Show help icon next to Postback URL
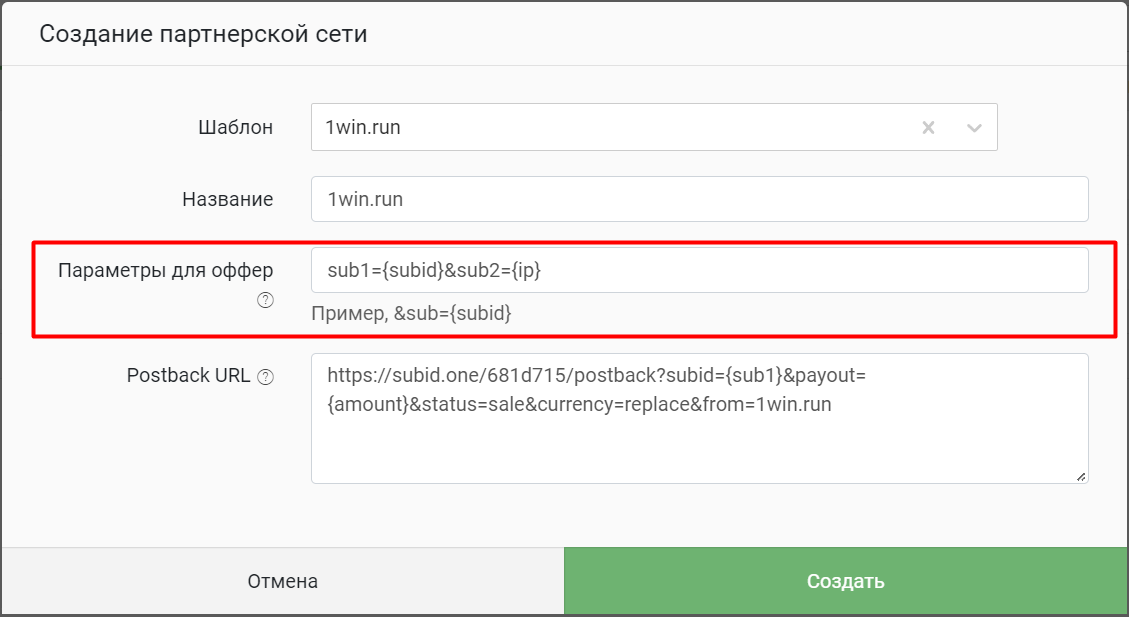Image resolution: width=1129 pixels, height=617 pixels. [266, 377]
